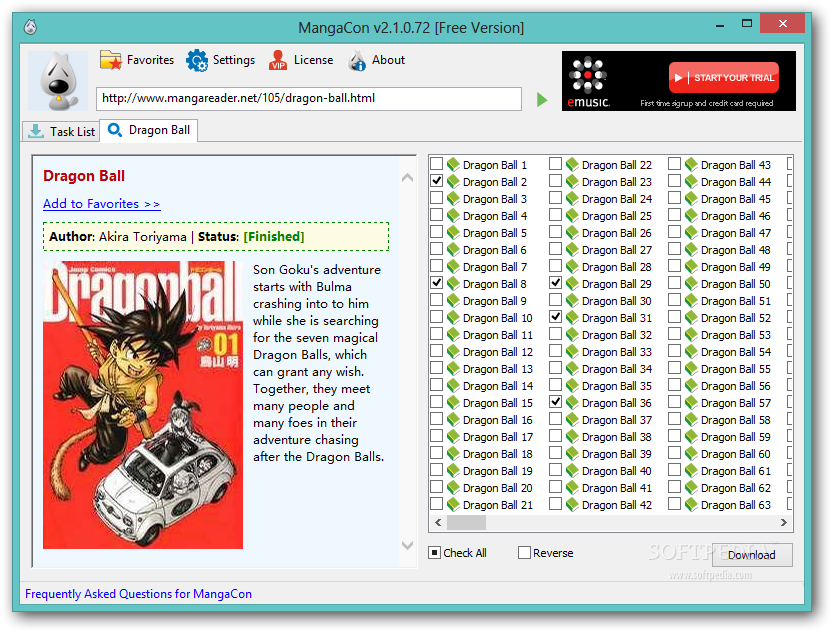Image resolution: width=832 pixels, height=632 pixels.
Task: Uncheck the Dragon Ball 31 checkbox
Action: point(555,316)
